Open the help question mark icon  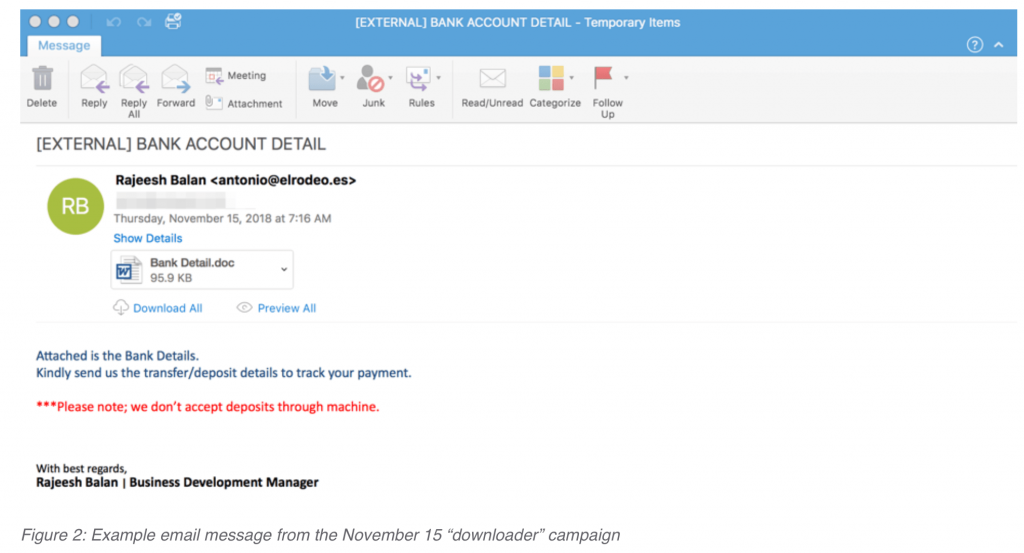[x=975, y=45]
